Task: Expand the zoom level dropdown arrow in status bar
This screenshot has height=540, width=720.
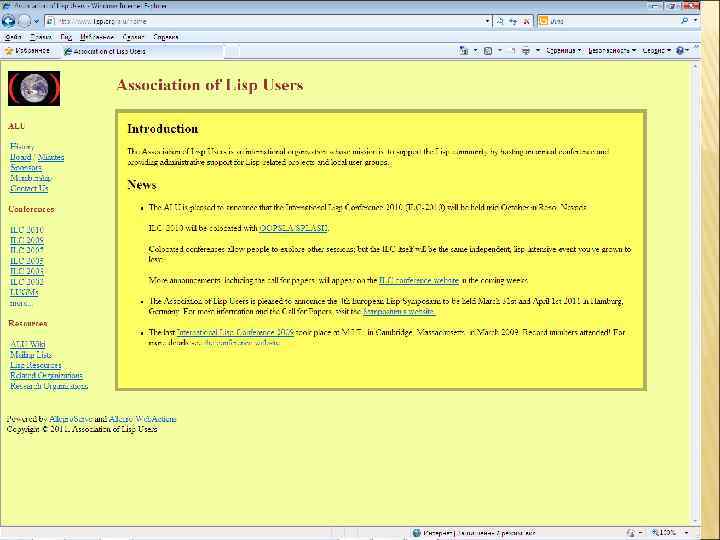Action: pyautogui.click(x=686, y=533)
